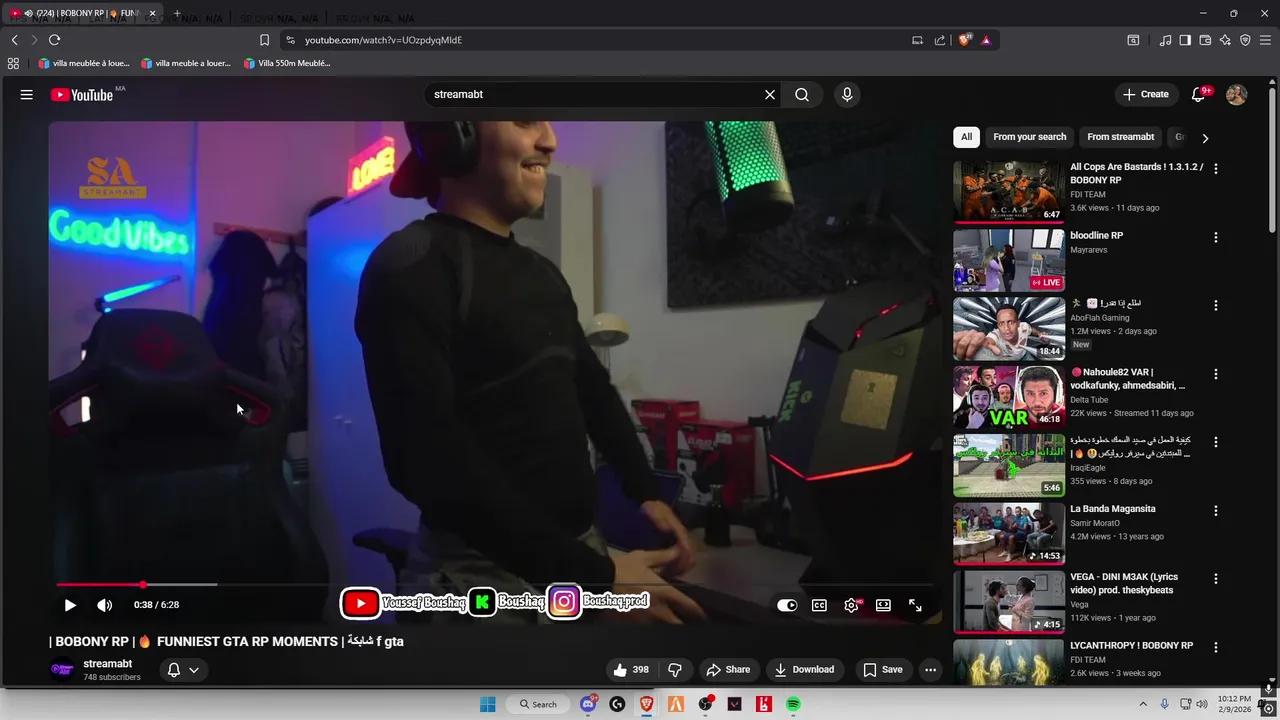Open more actions ellipsis under video
The height and width of the screenshot is (720, 1280).
click(x=930, y=670)
